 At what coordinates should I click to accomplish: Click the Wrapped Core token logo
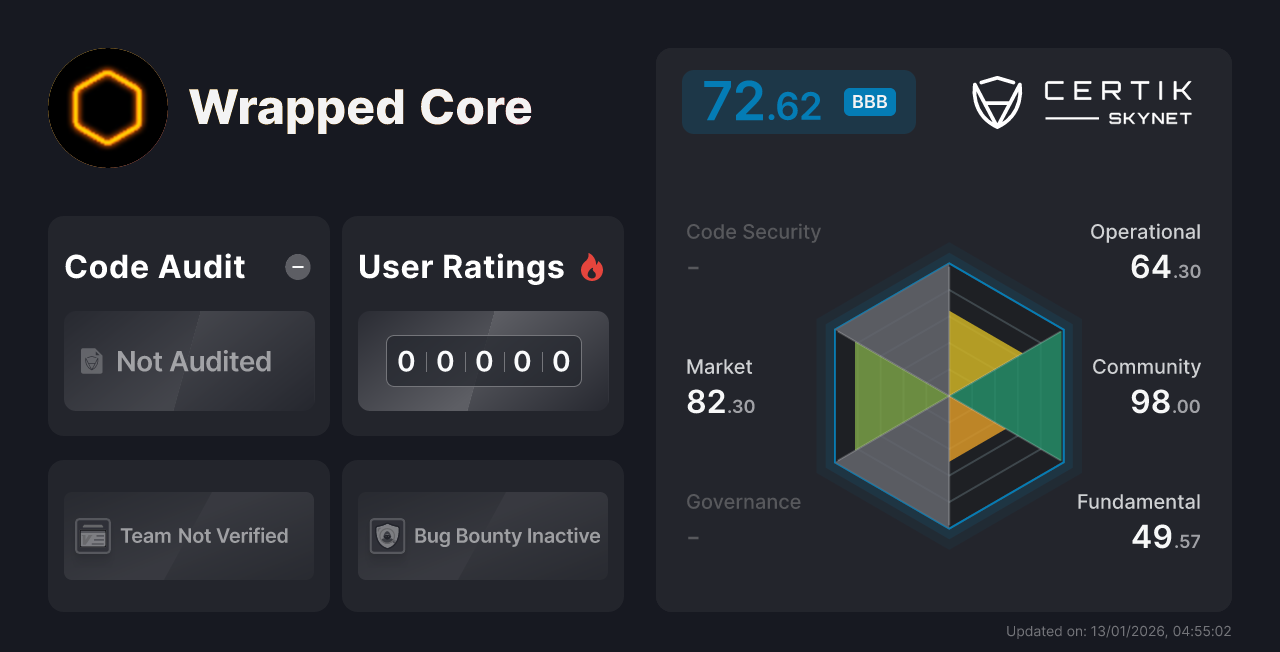click(x=107, y=108)
